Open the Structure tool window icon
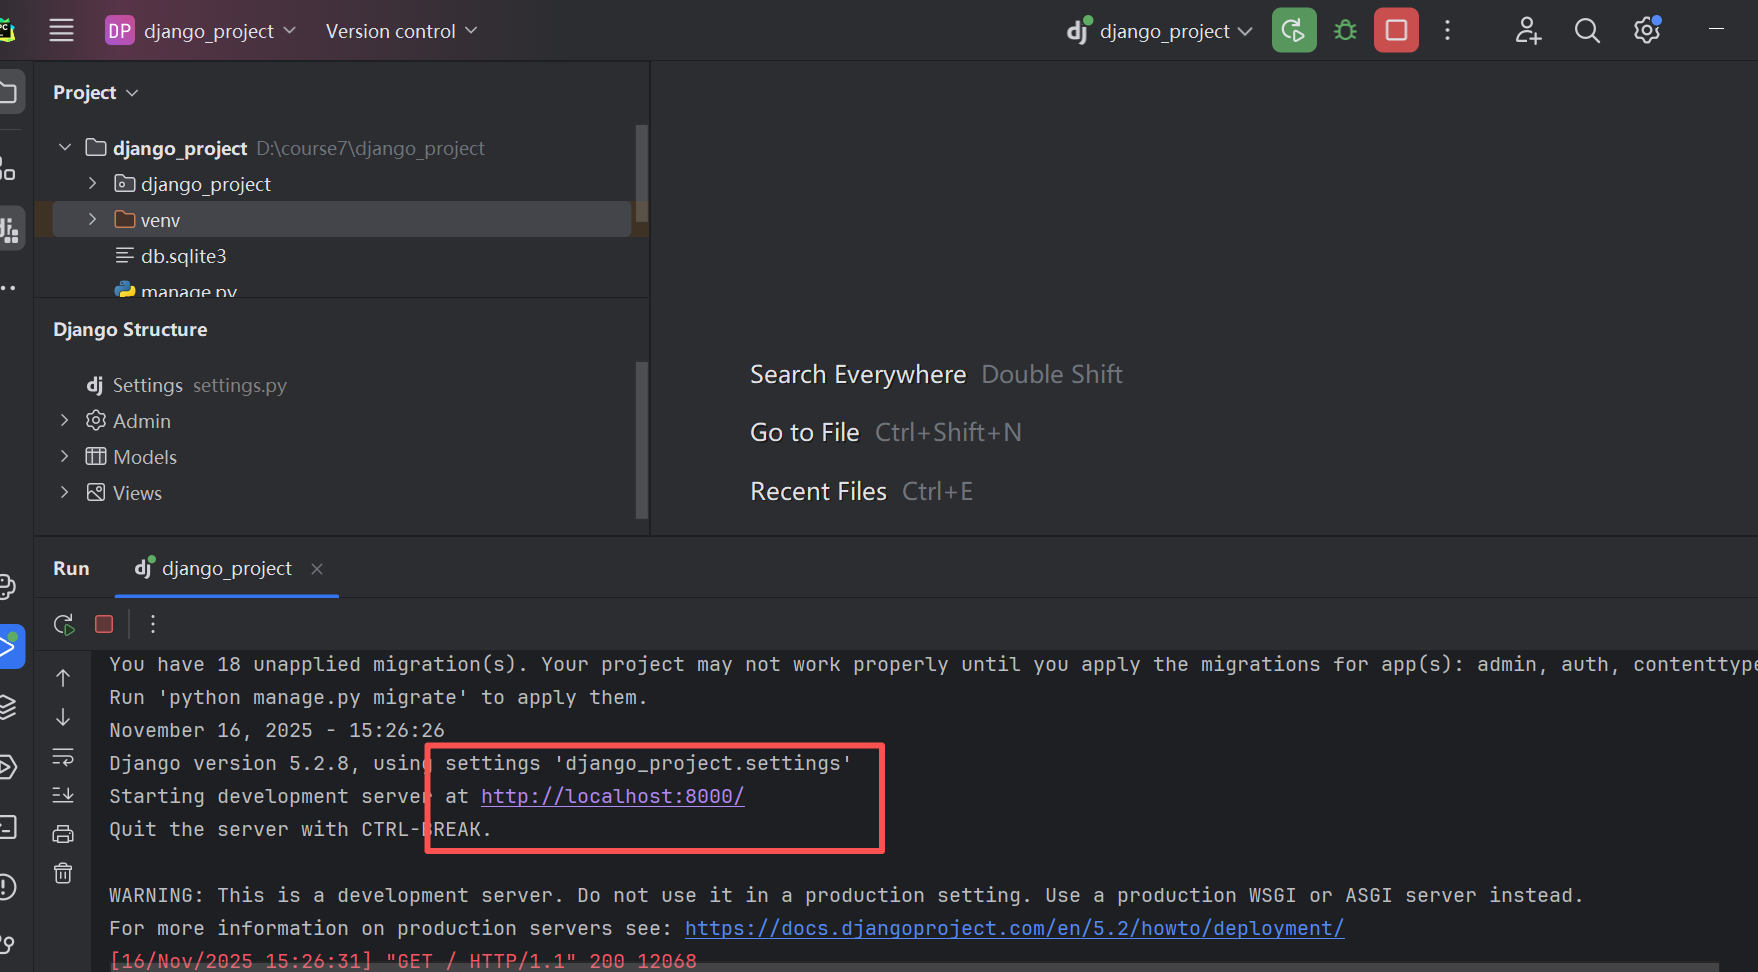Screen dimensions: 1758x972 7,170
